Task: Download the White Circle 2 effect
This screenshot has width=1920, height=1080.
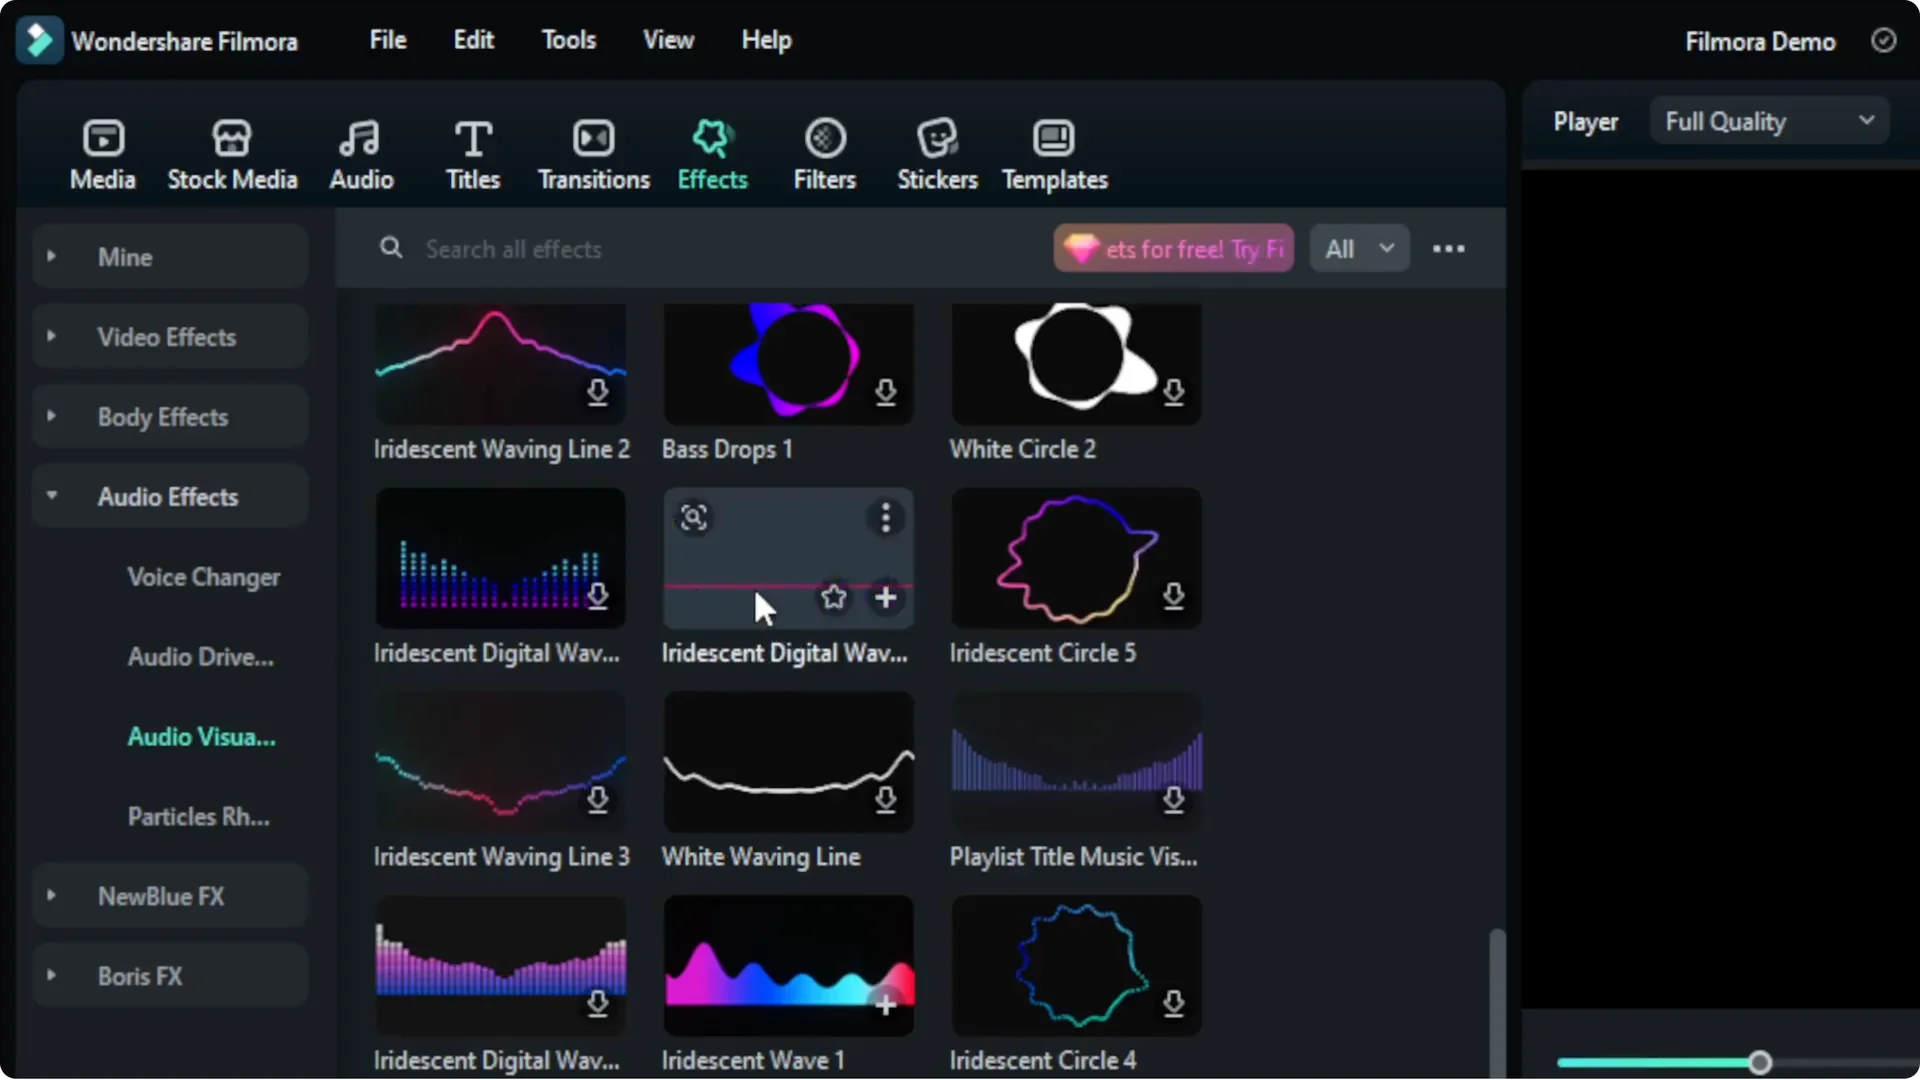Action: [x=1174, y=394]
